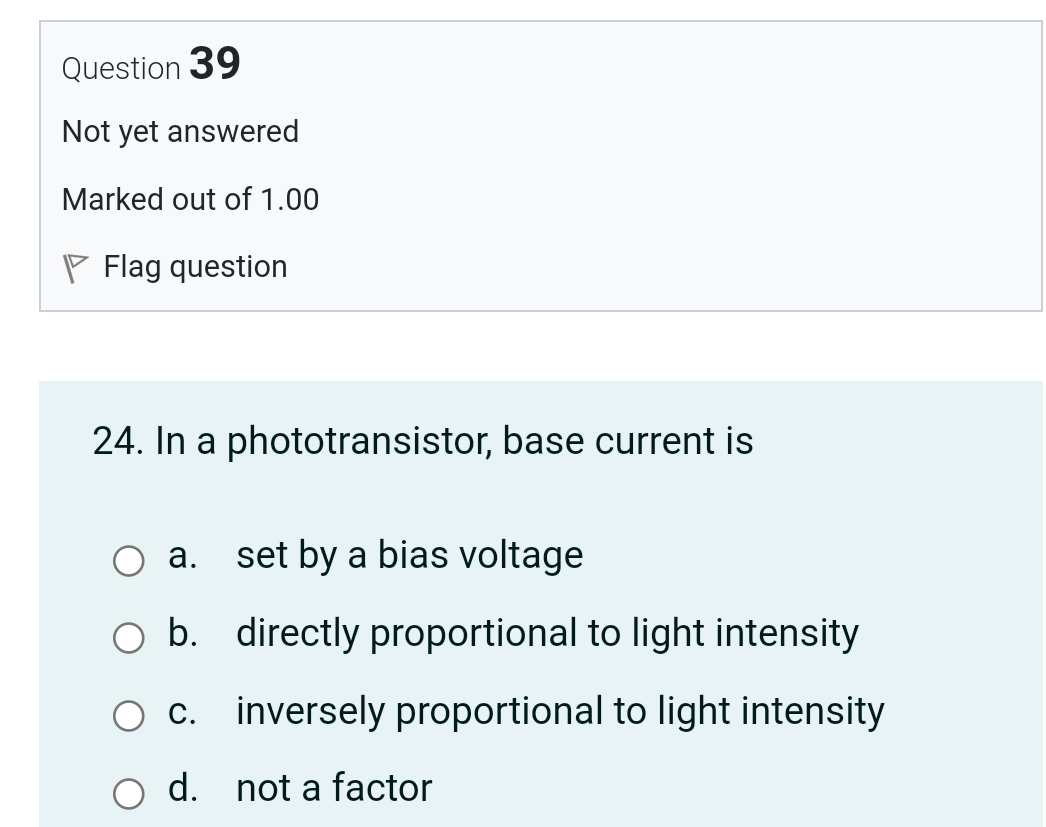The width and height of the screenshot is (1046, 827).
Task: Click the bold question number 39
Action: pos(215,64)
